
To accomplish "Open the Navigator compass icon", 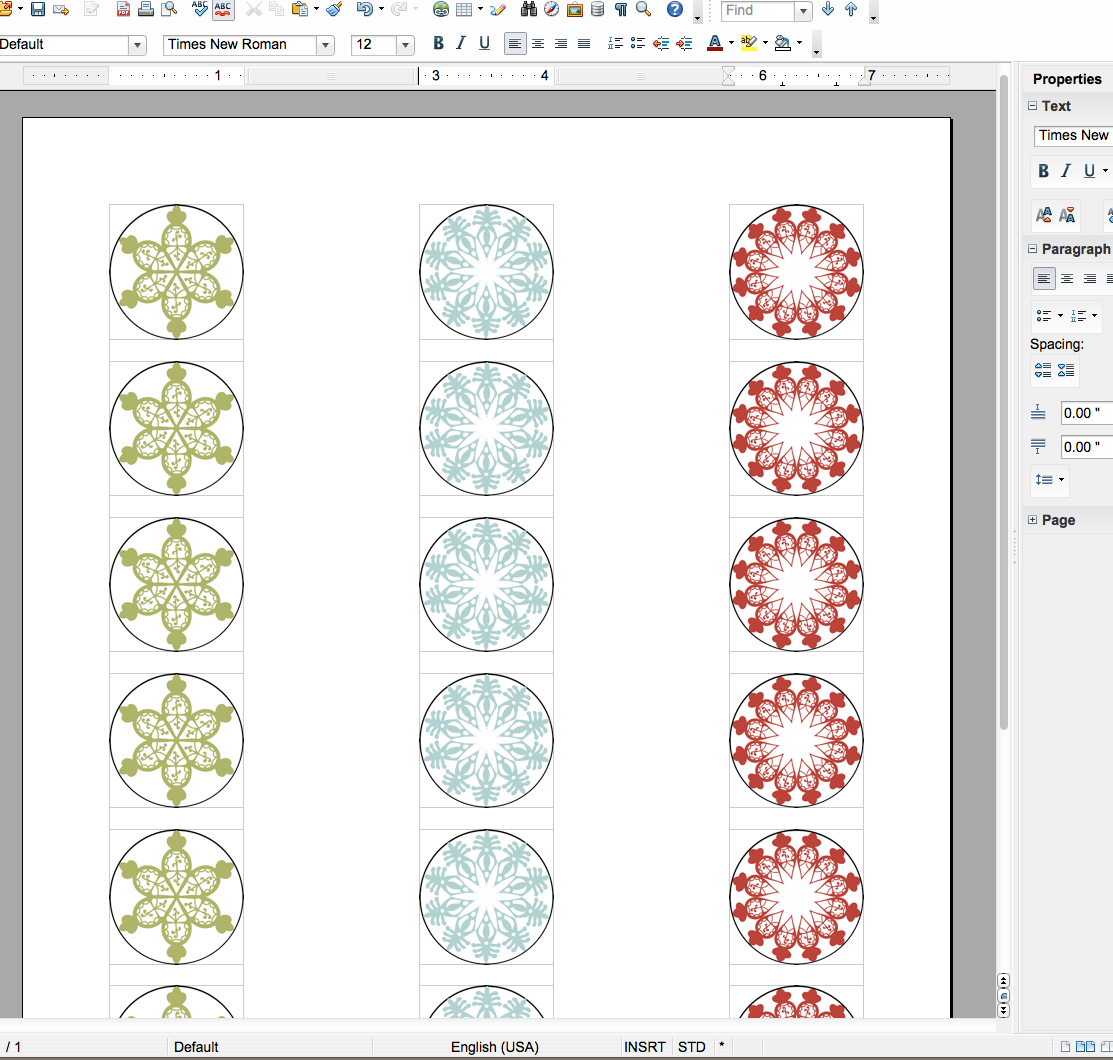I will [x=551, y=10].
